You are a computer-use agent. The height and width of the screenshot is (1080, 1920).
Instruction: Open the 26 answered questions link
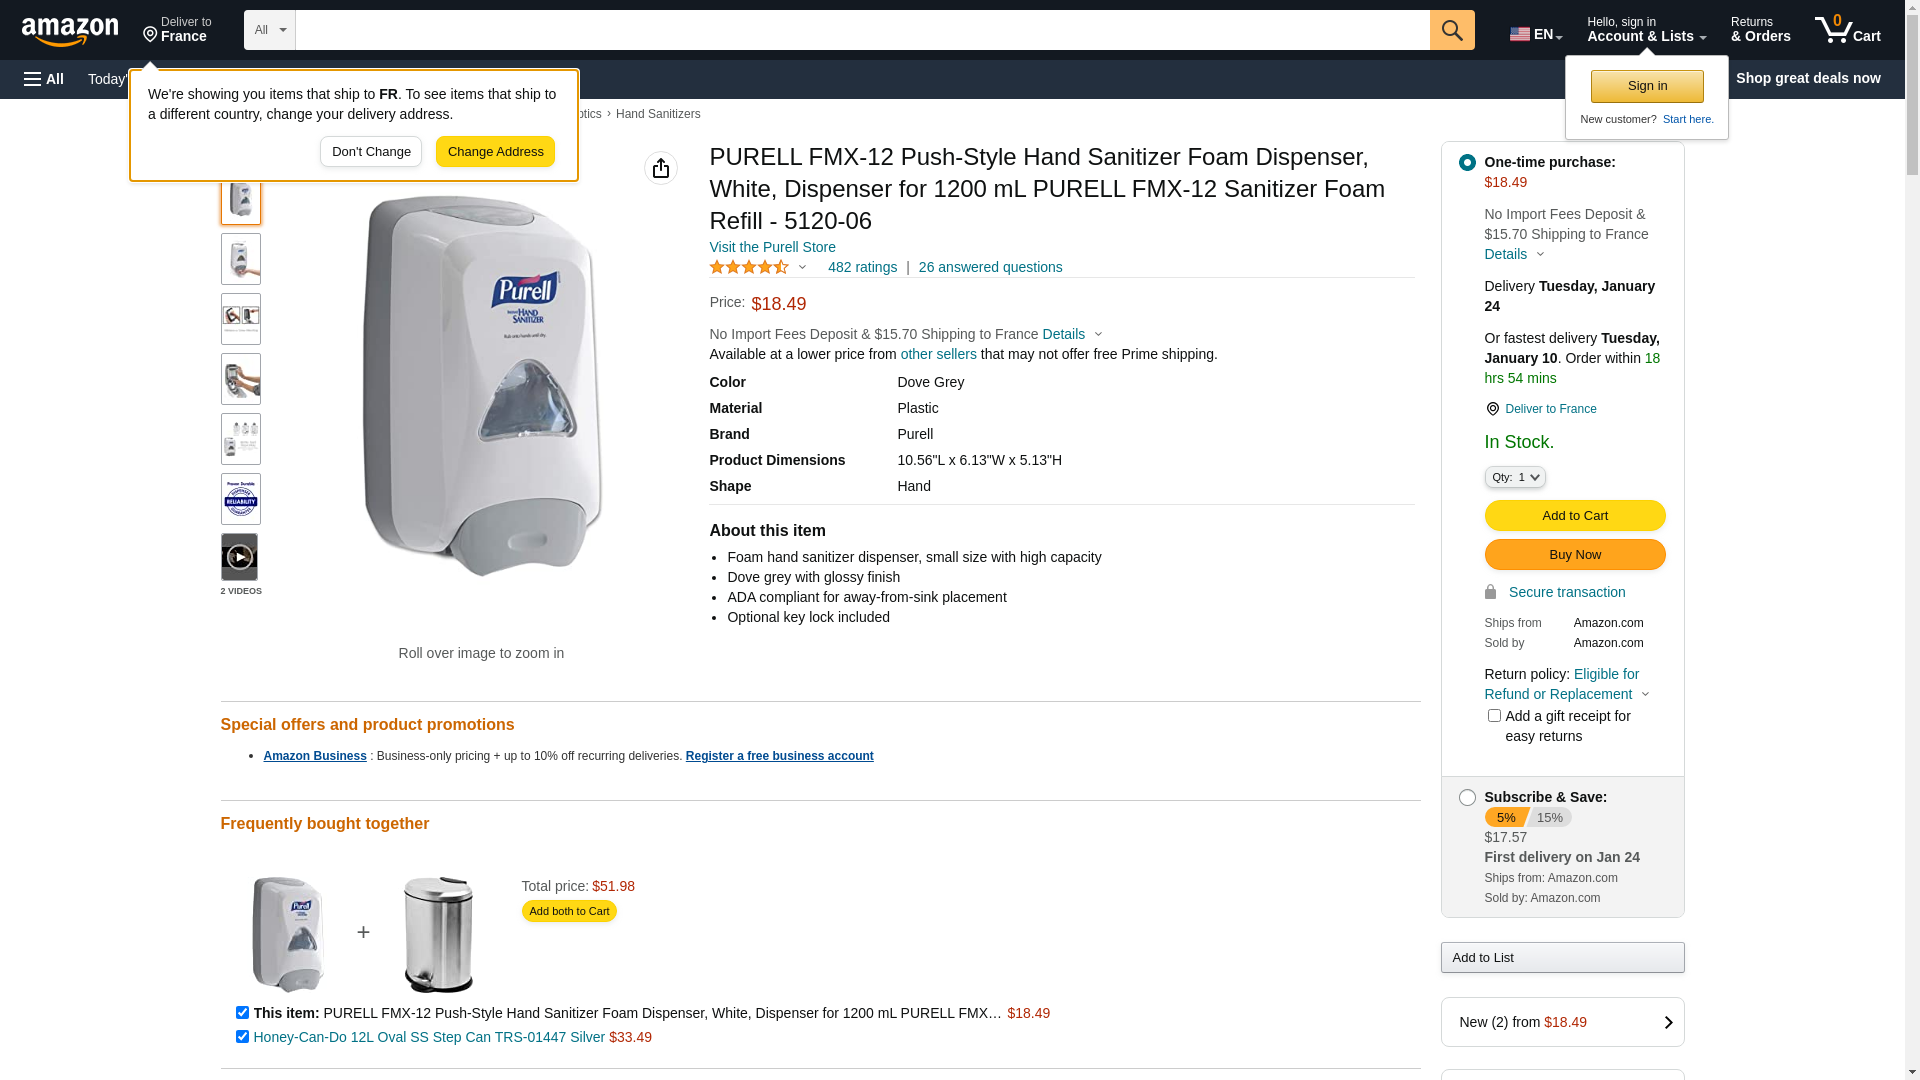point(990,267)
